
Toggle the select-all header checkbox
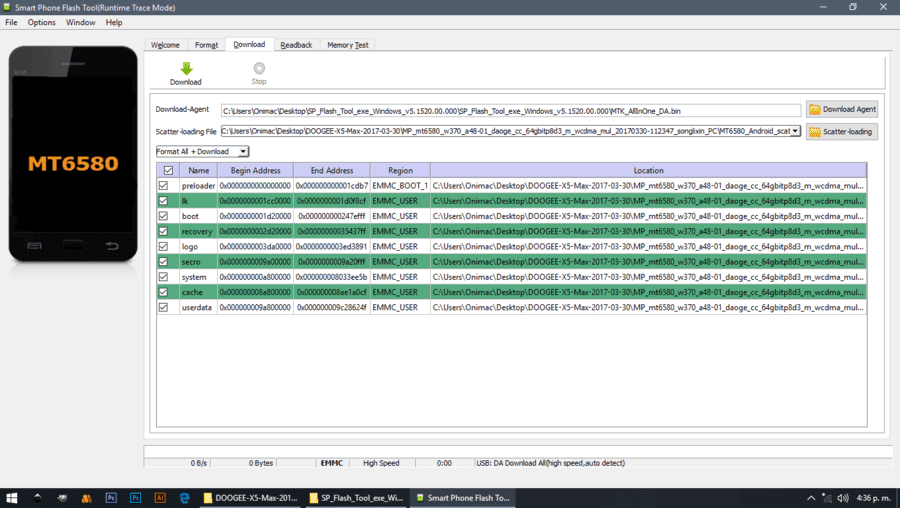point(168,170)
